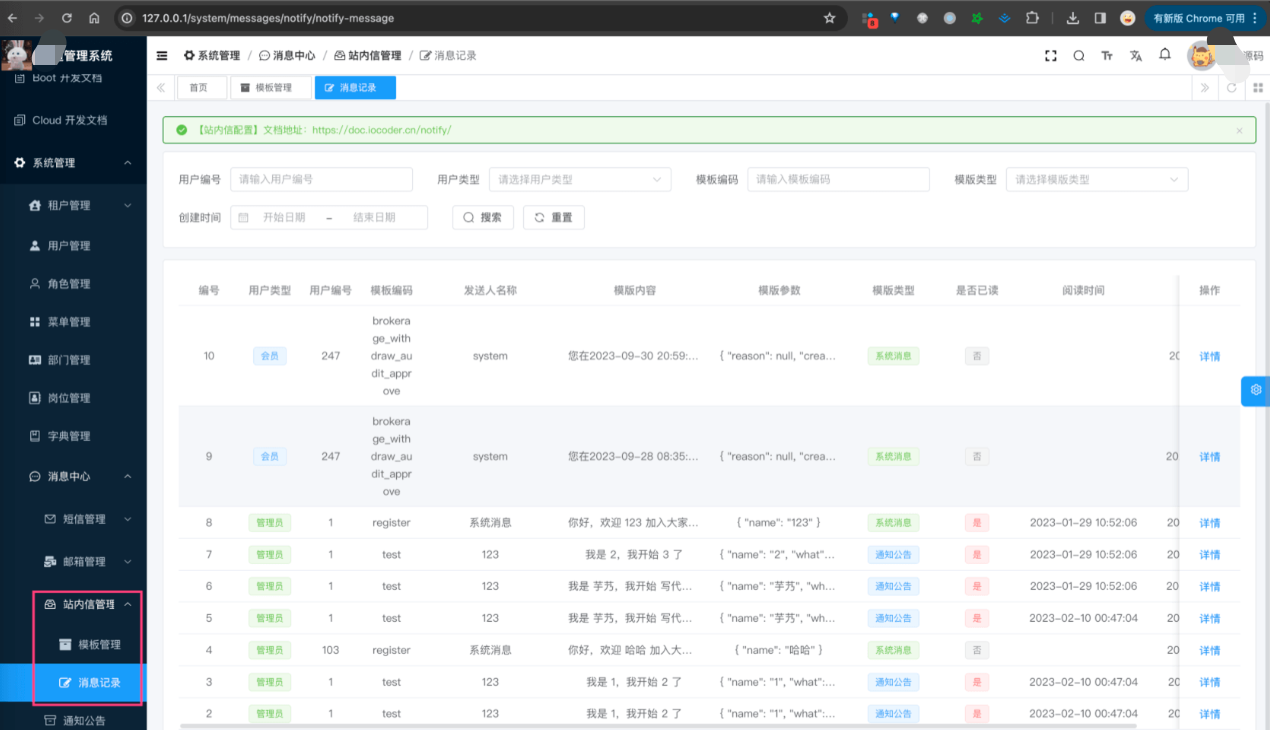Expand 邮箱管理 sidebar submenu
1270x730 pixels.
pos(73,562)
